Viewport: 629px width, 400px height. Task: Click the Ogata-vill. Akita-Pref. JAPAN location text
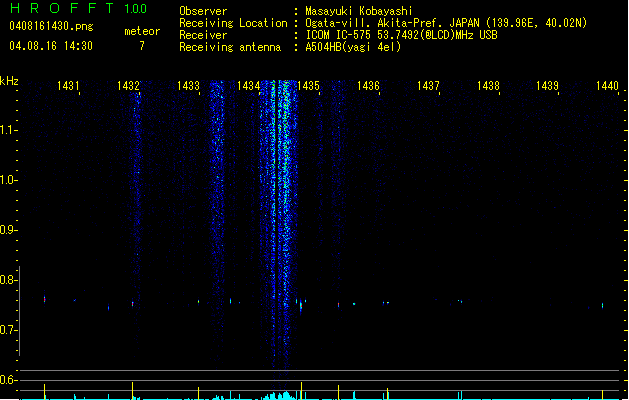[x=446, y=23]
